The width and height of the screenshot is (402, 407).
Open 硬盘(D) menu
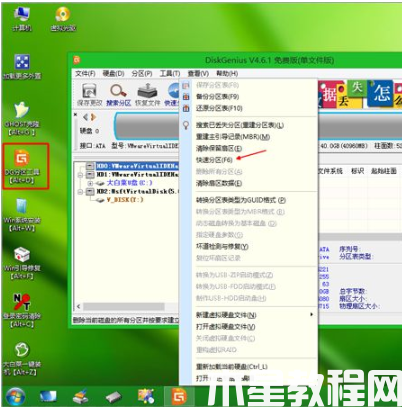point(113,73)
